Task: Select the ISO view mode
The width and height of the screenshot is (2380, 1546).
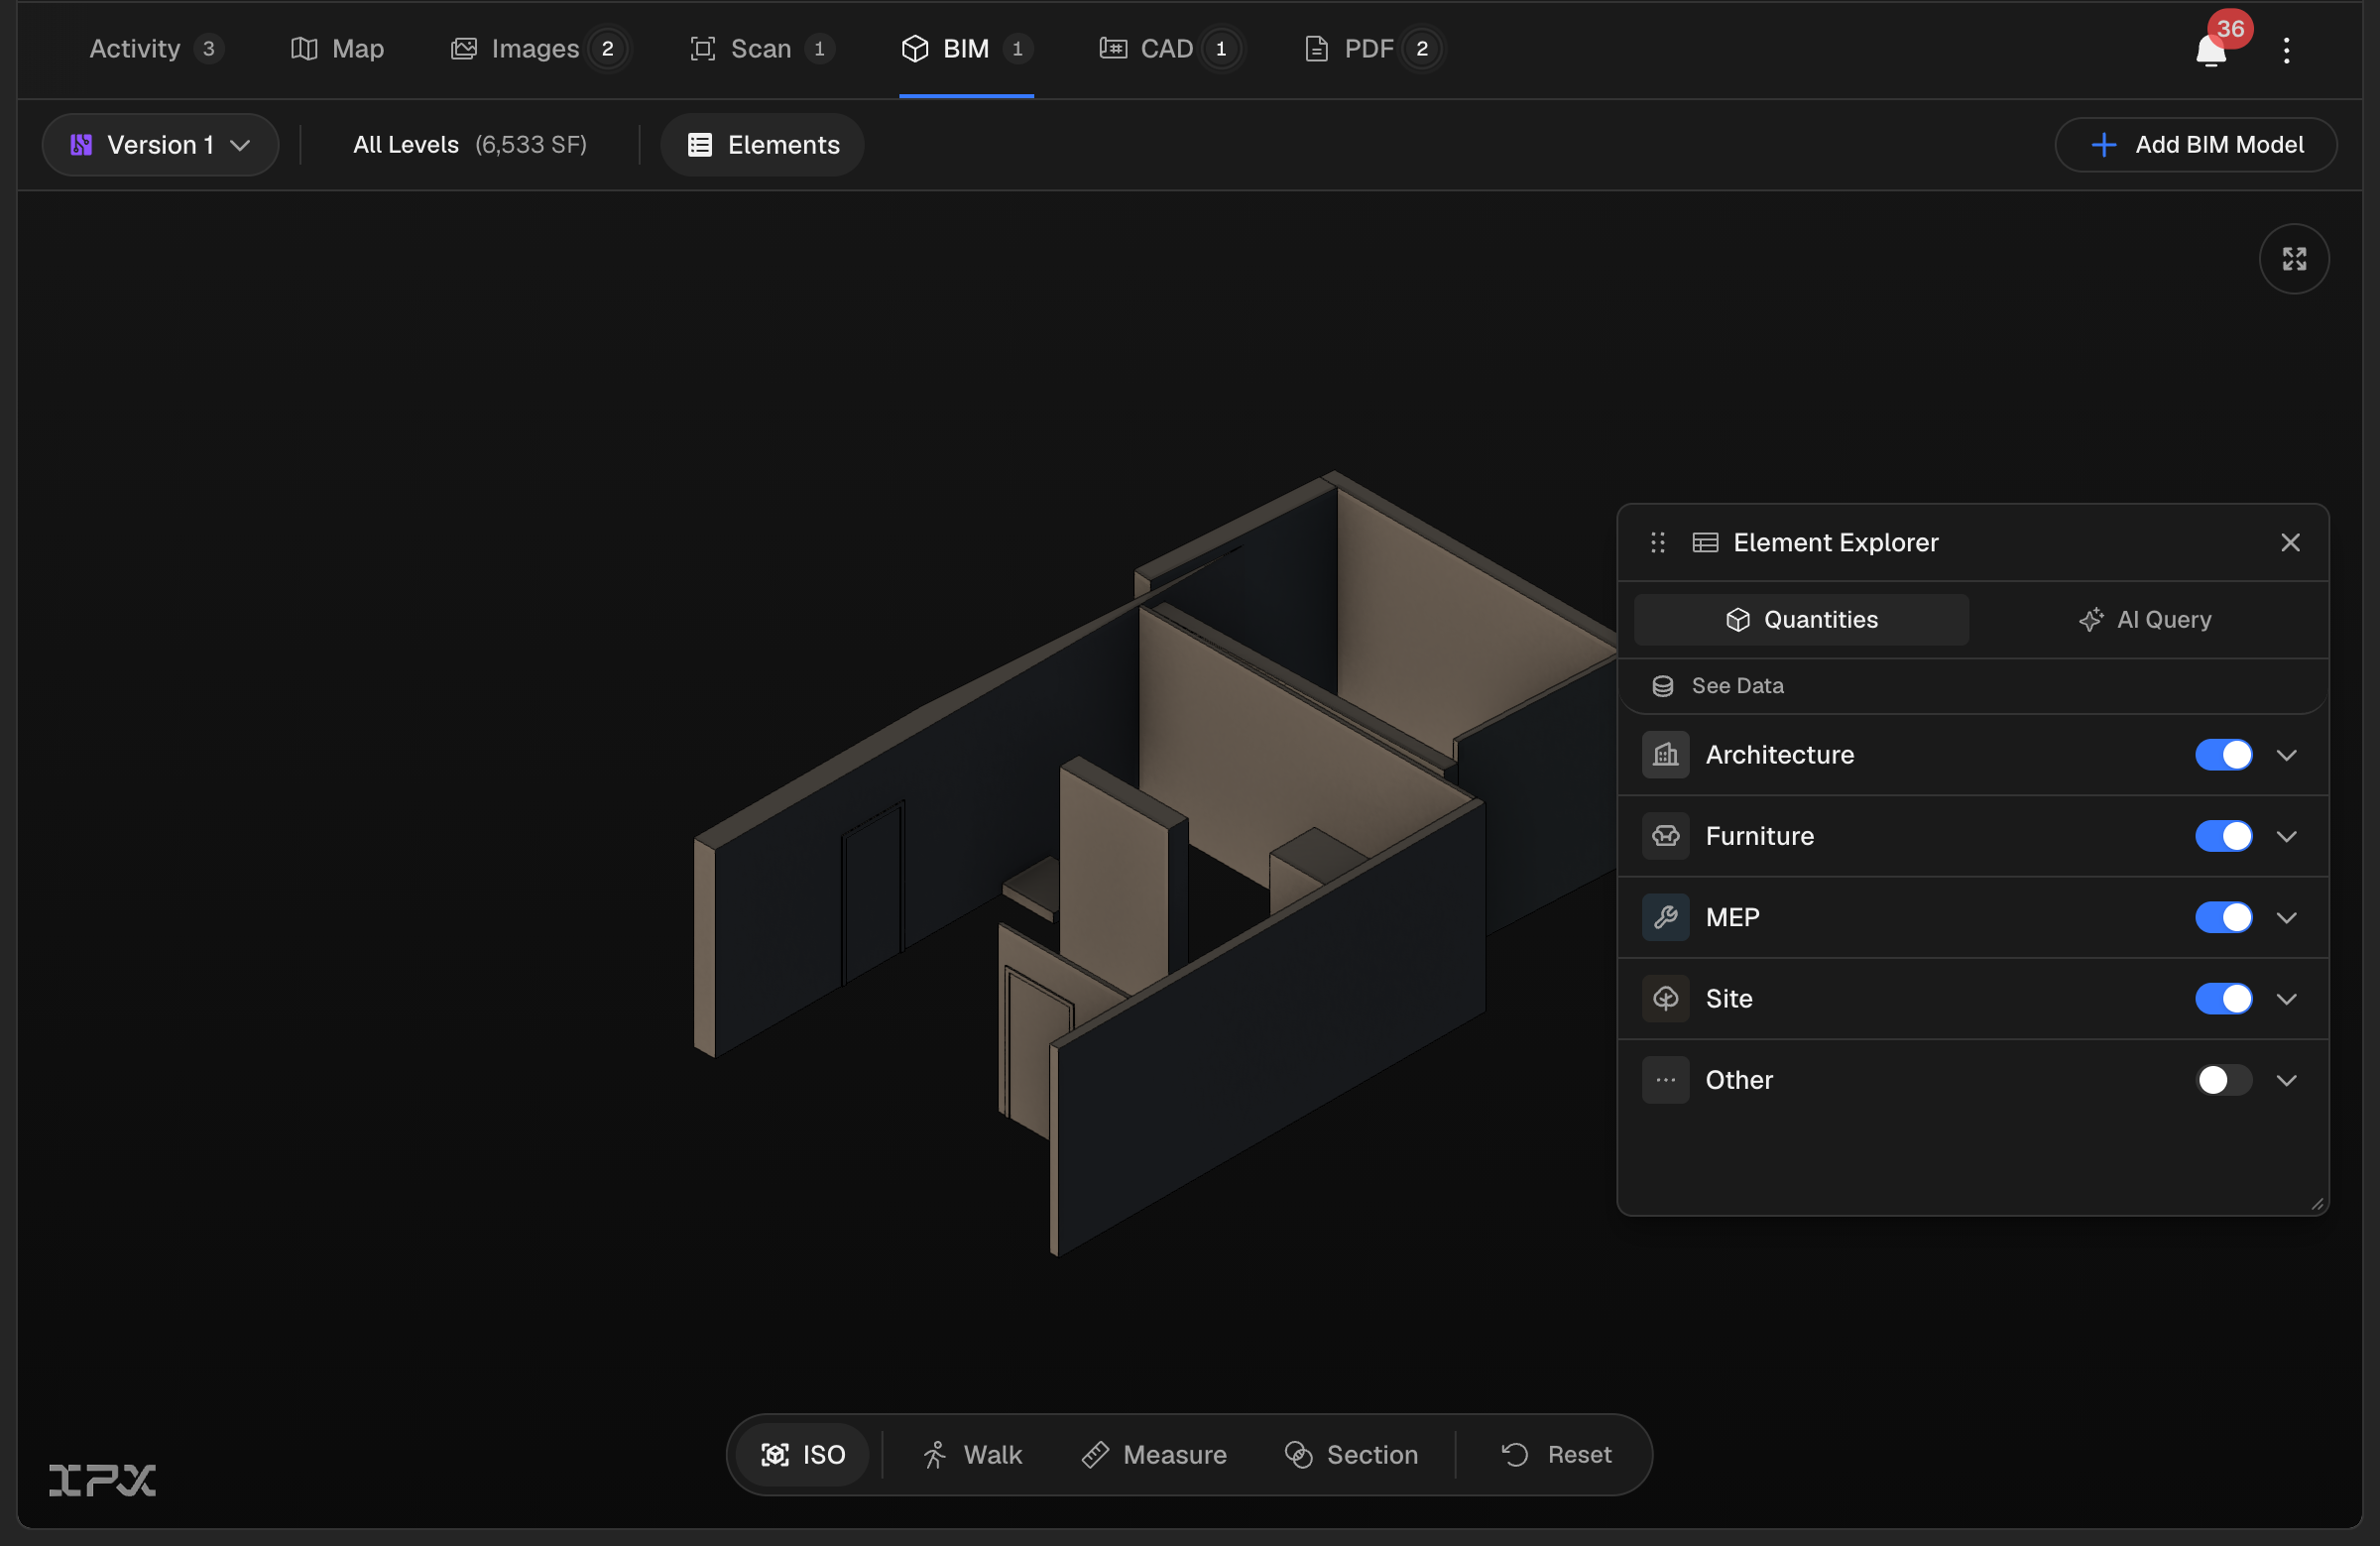Action: [x=803, y=1454]
